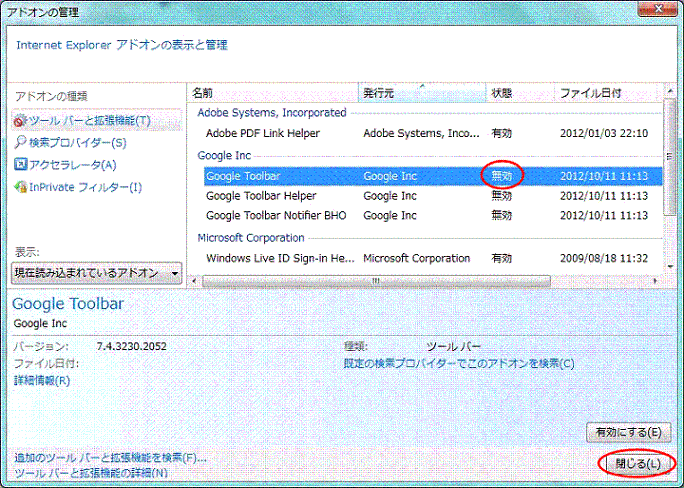Select the Google Toolbar row name

point(243,176)
